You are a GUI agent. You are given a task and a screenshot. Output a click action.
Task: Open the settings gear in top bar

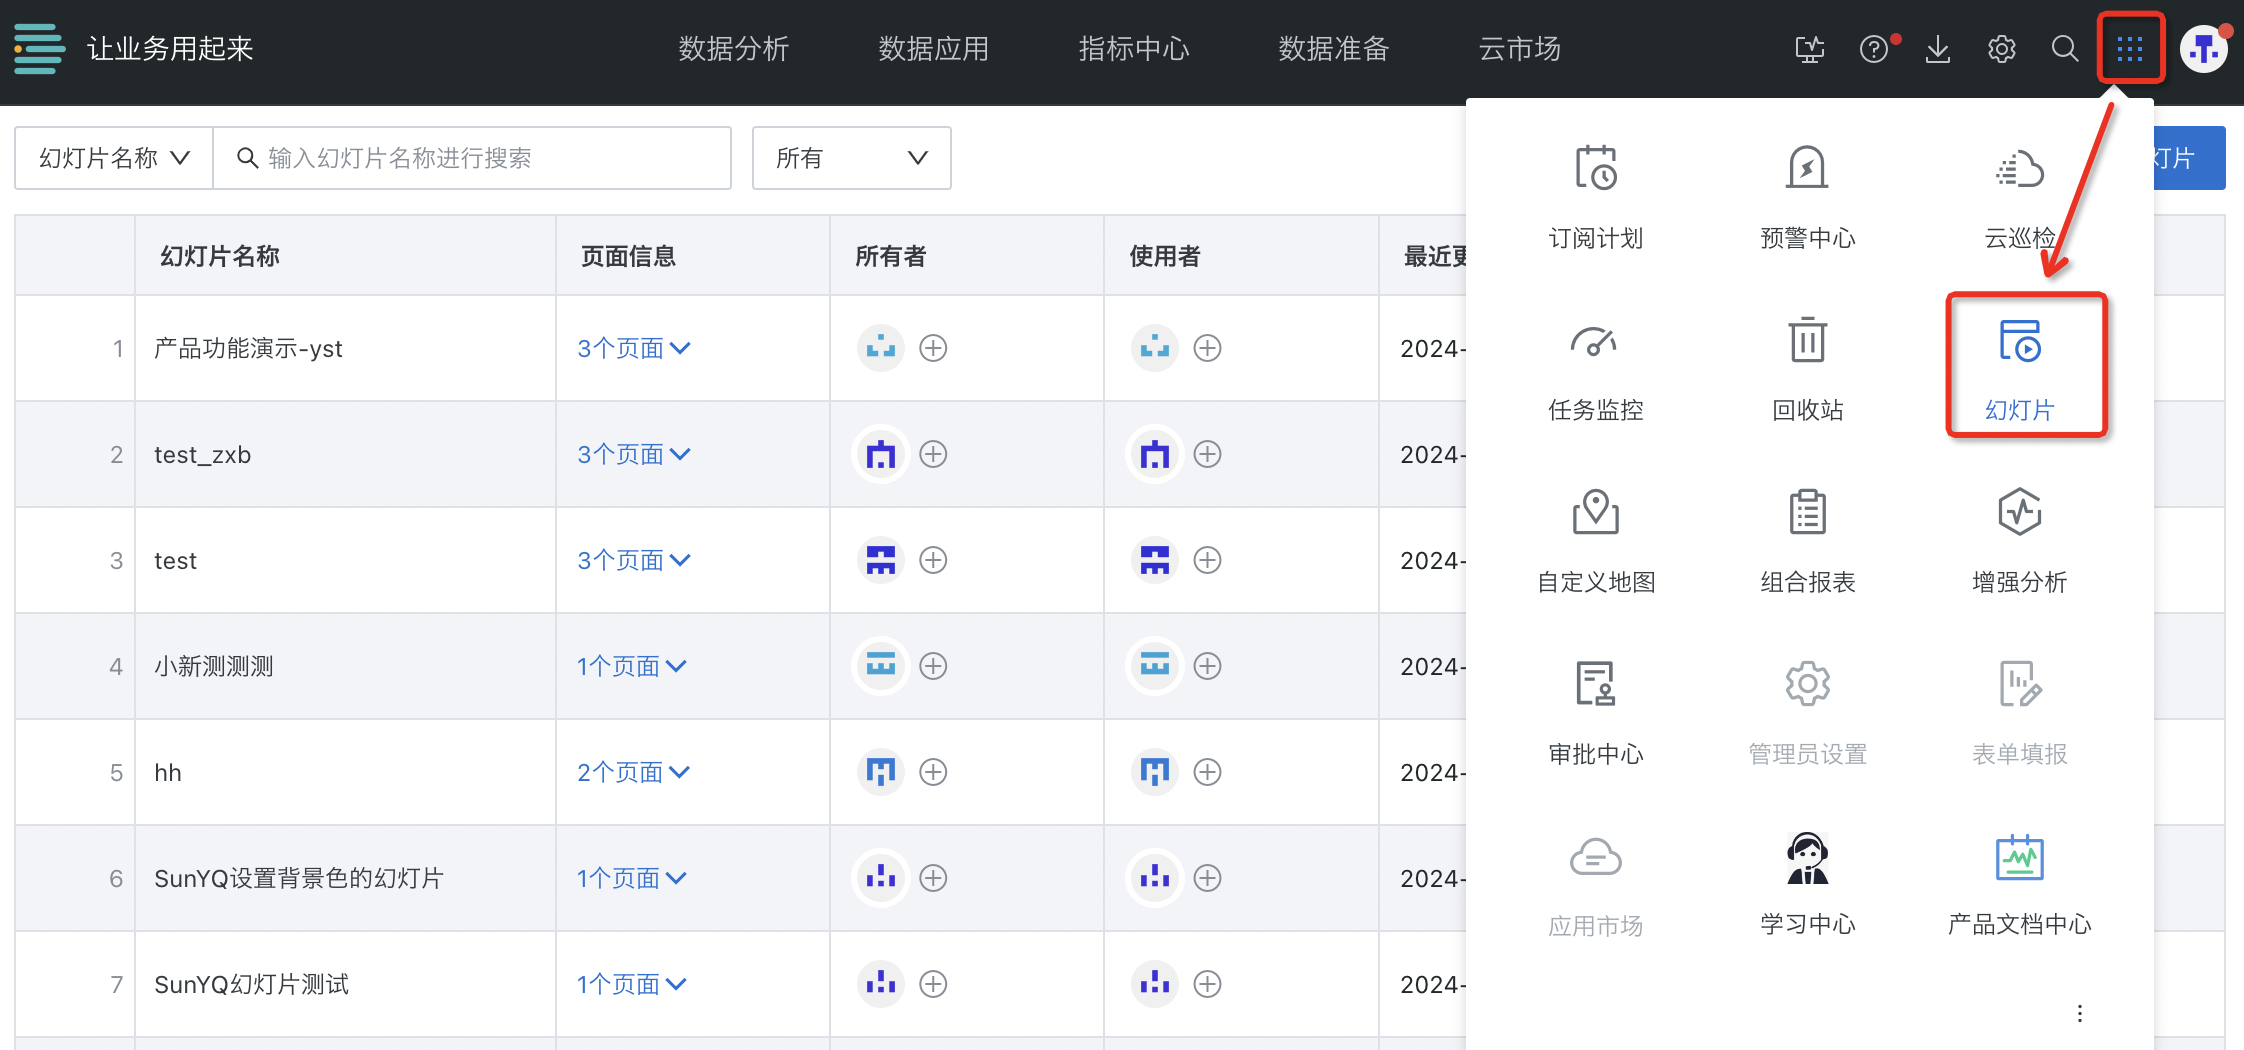2001,48
